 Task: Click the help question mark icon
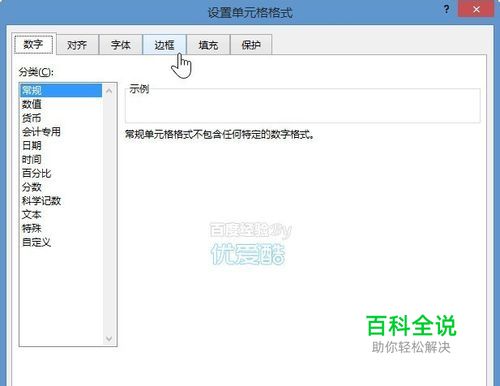coord(447,9)
